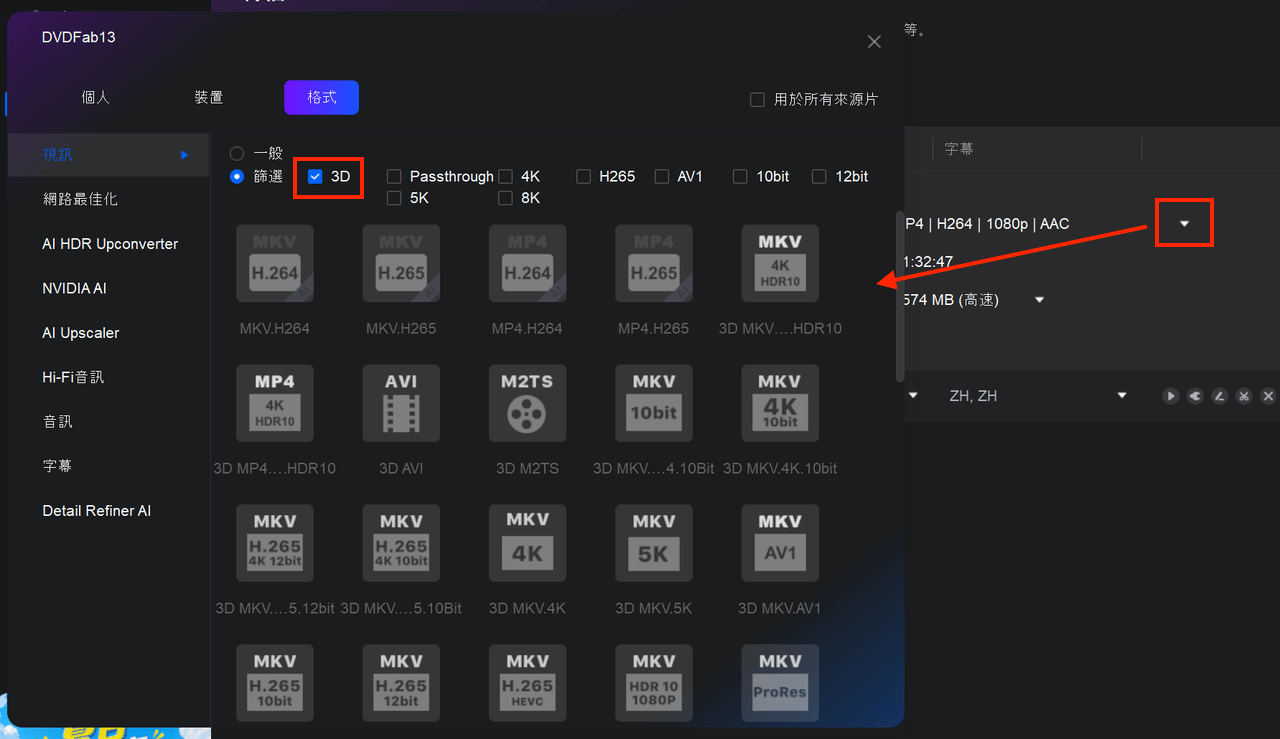Select the MKV H.265 12bit icon in bottom row
Image resolution: width=1280 pixels, height=739 pixels.
pos(401,683)
